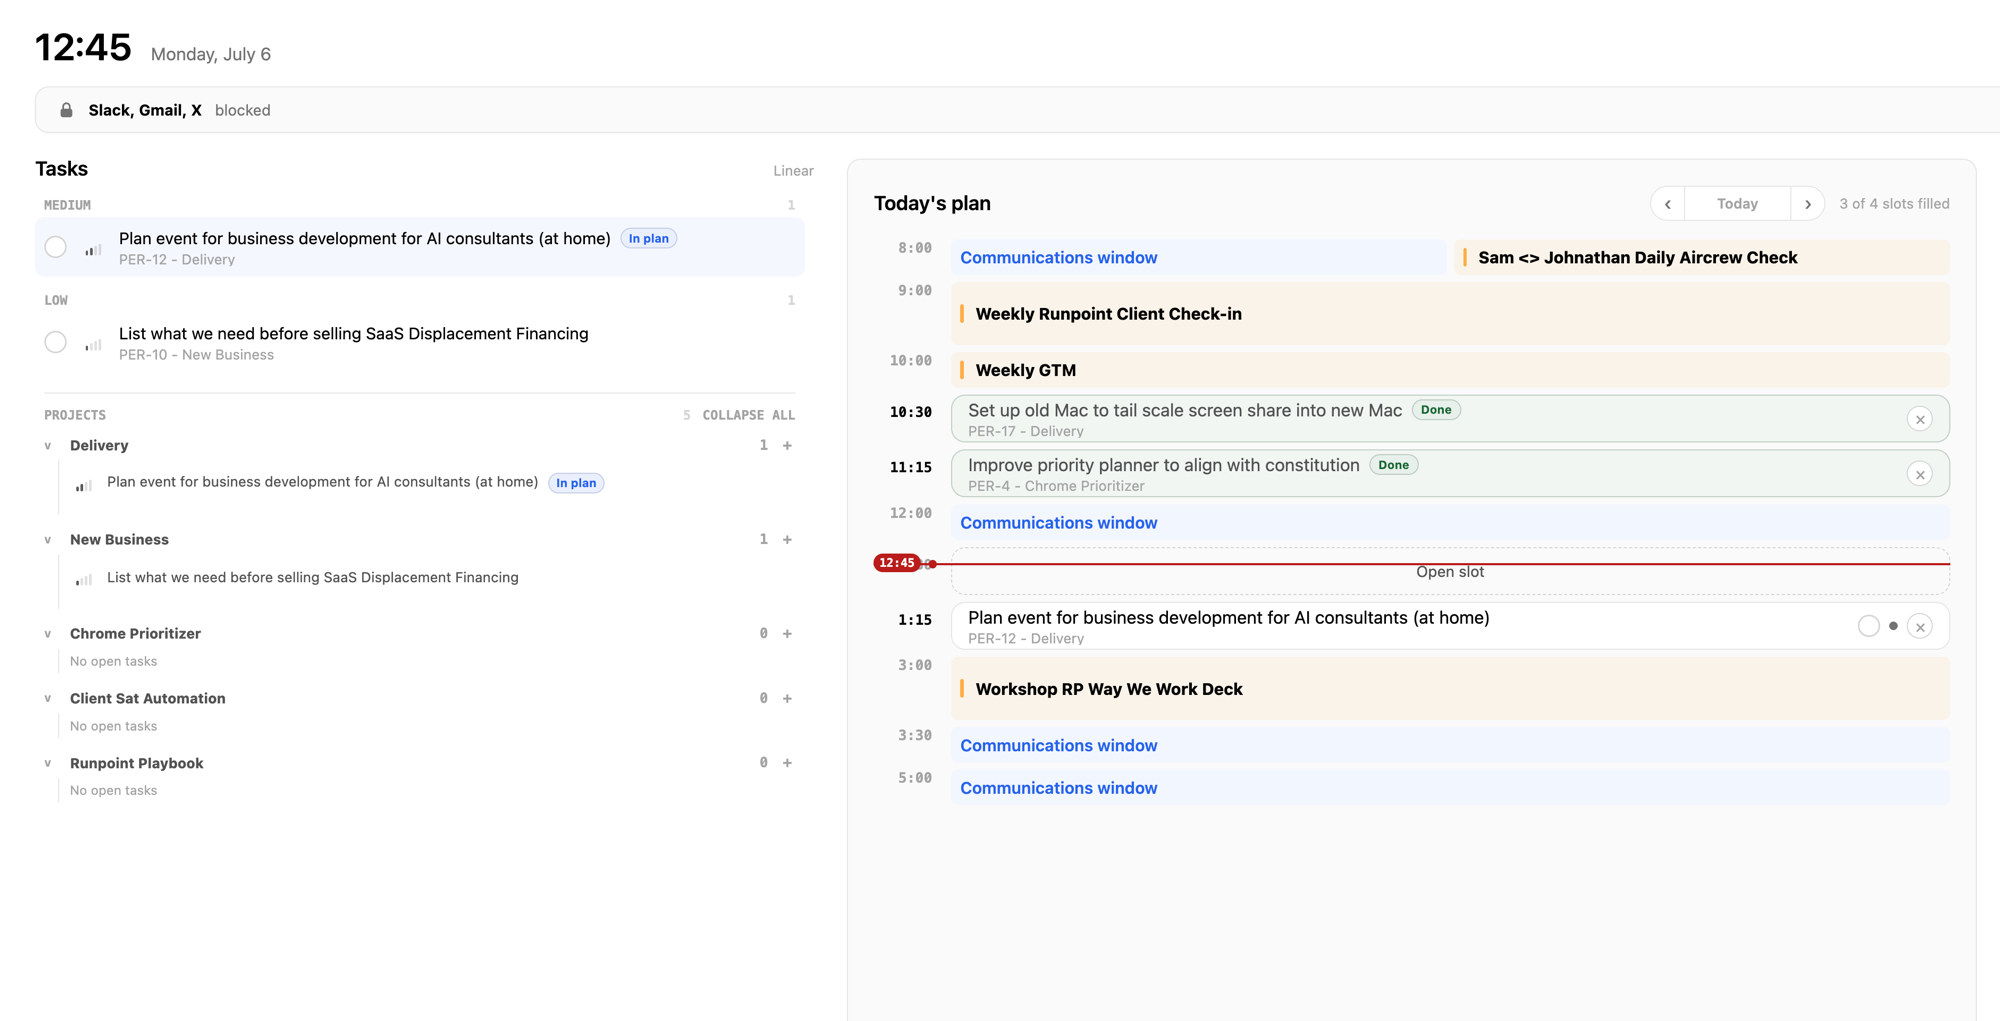Click the Tasks heading

(x=62, y=169)
